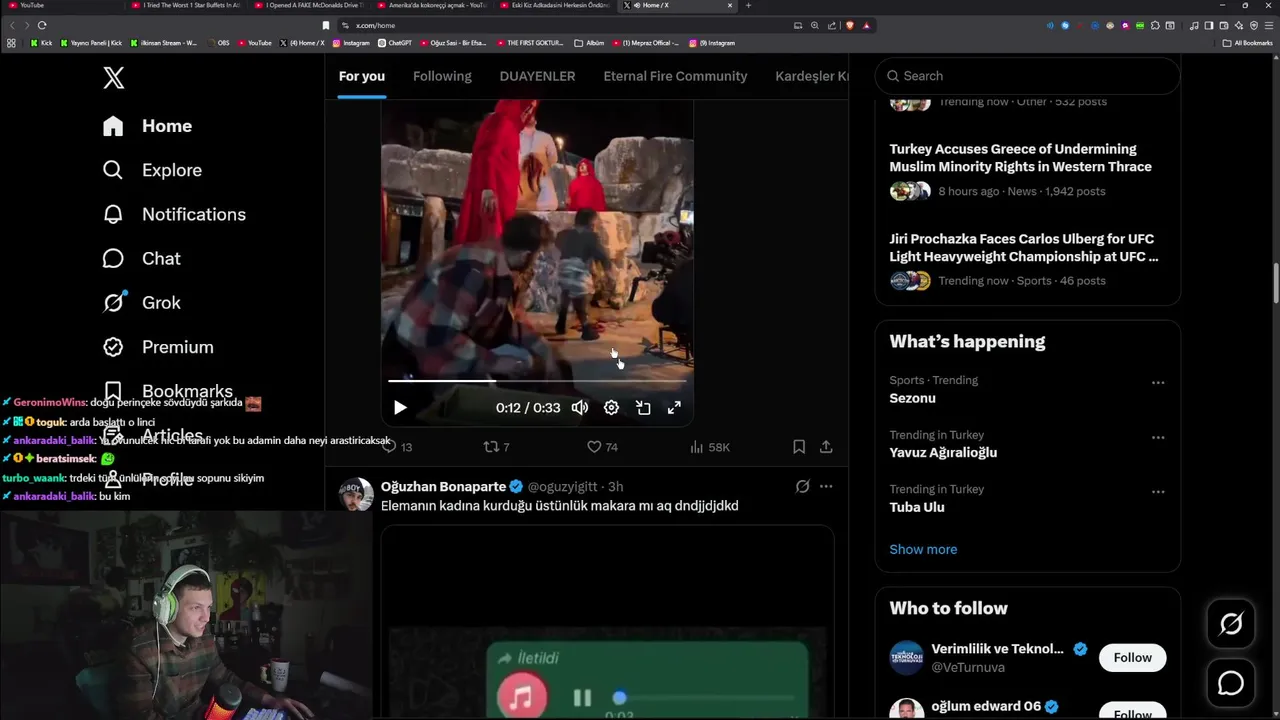
Task: Open the Eternal Fire Community tab
Action: pyautogui.click(x=675, y=76)
